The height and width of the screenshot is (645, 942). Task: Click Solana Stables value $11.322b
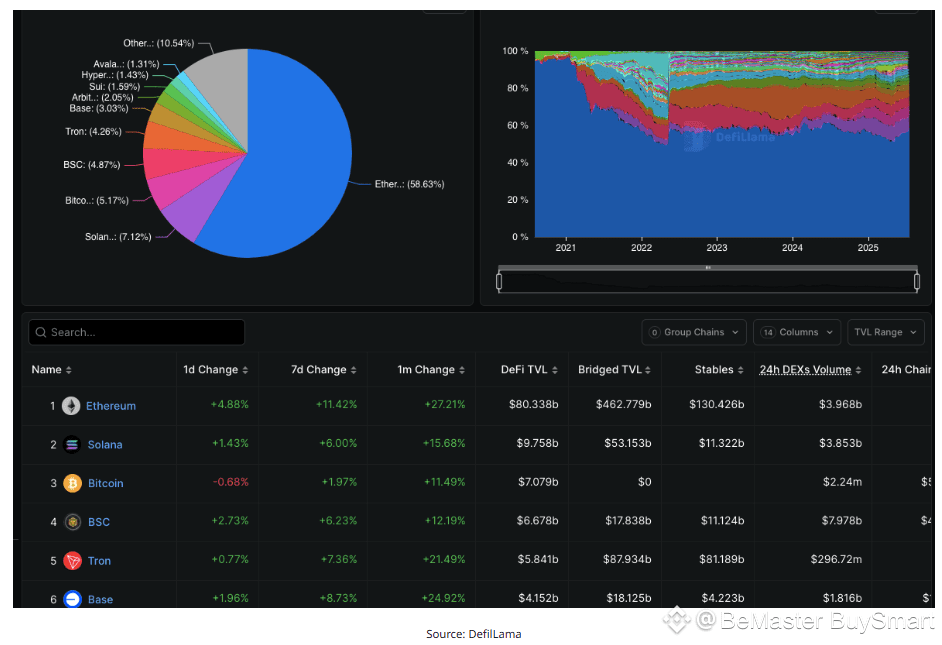coord(722,443)
